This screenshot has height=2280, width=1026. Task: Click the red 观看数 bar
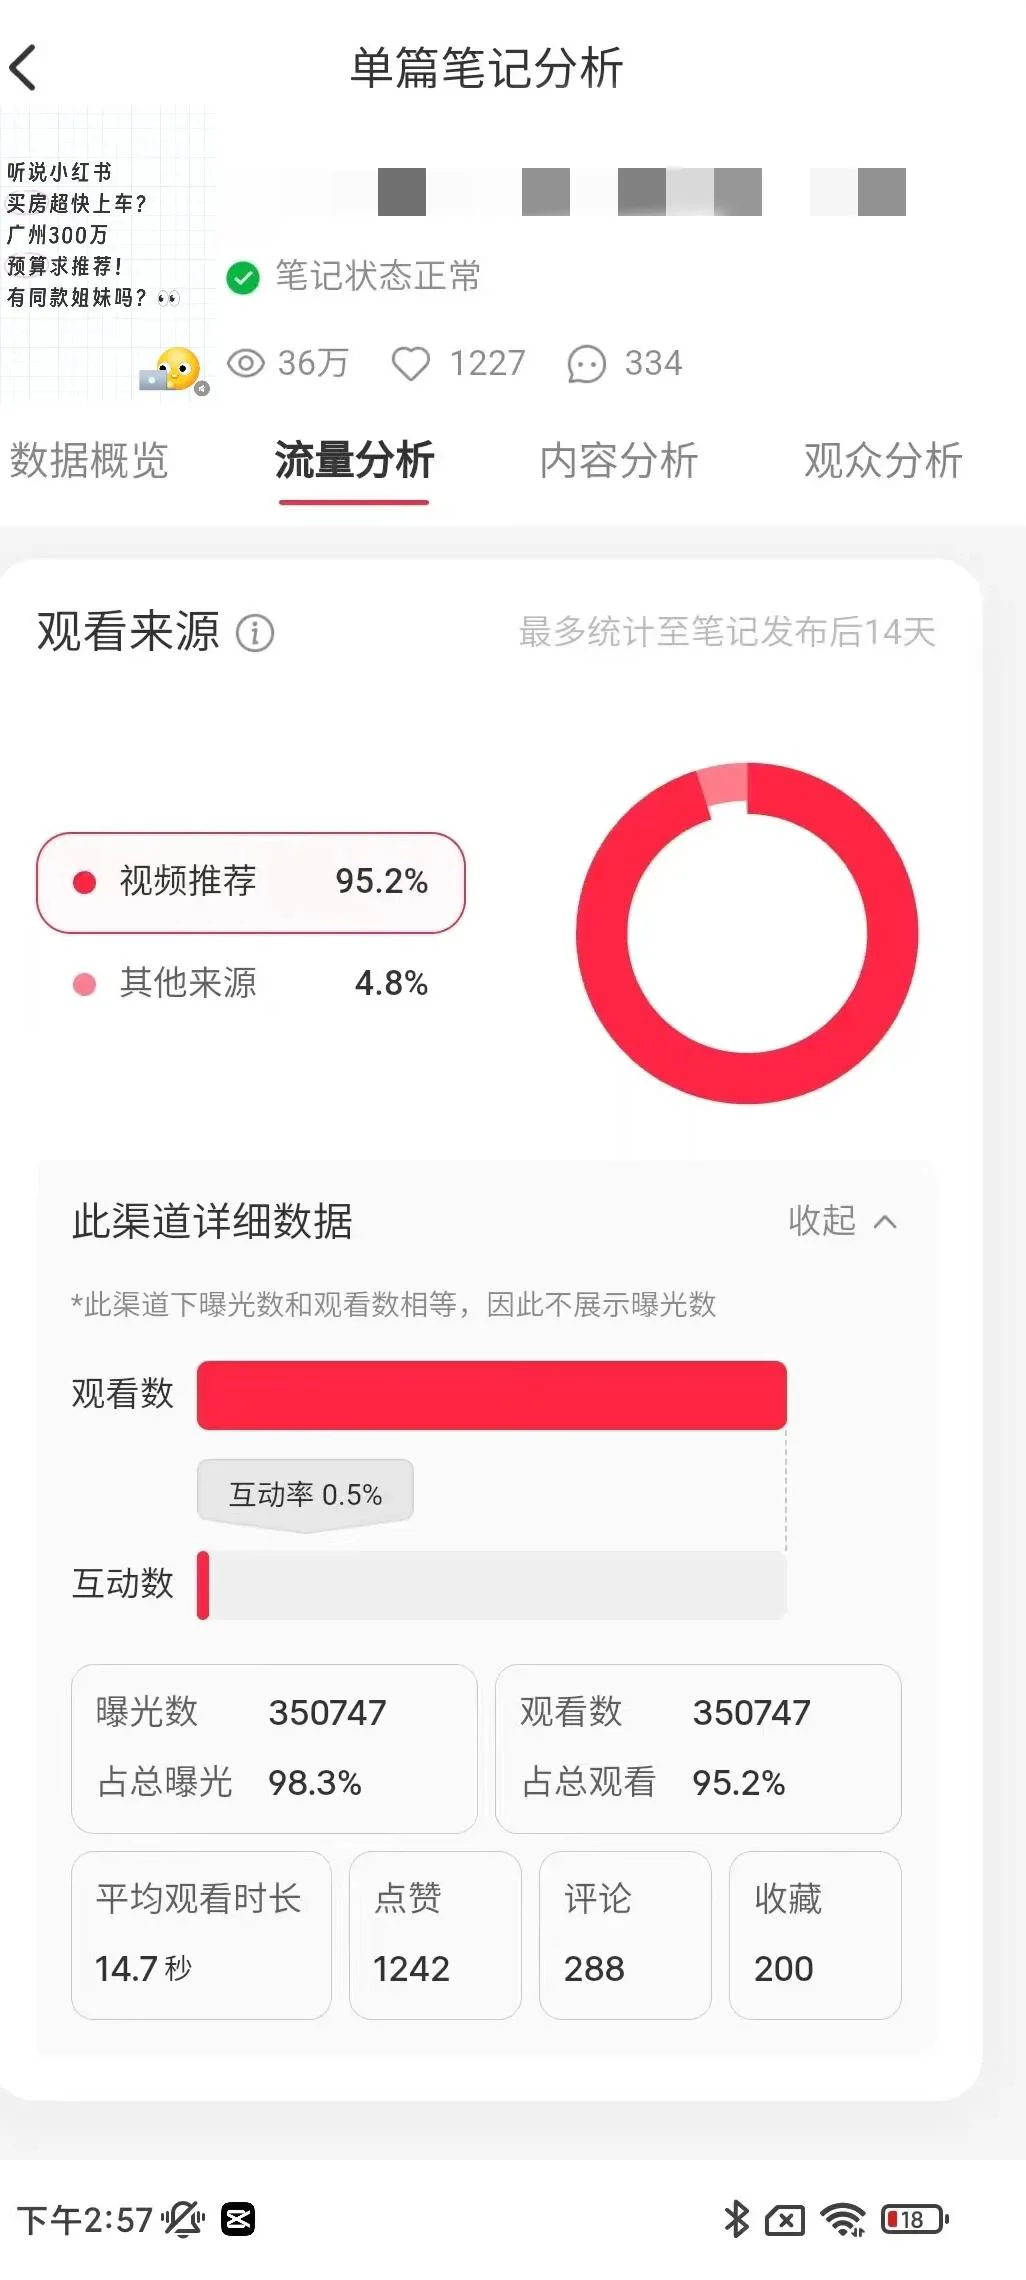pos(492,1395)
